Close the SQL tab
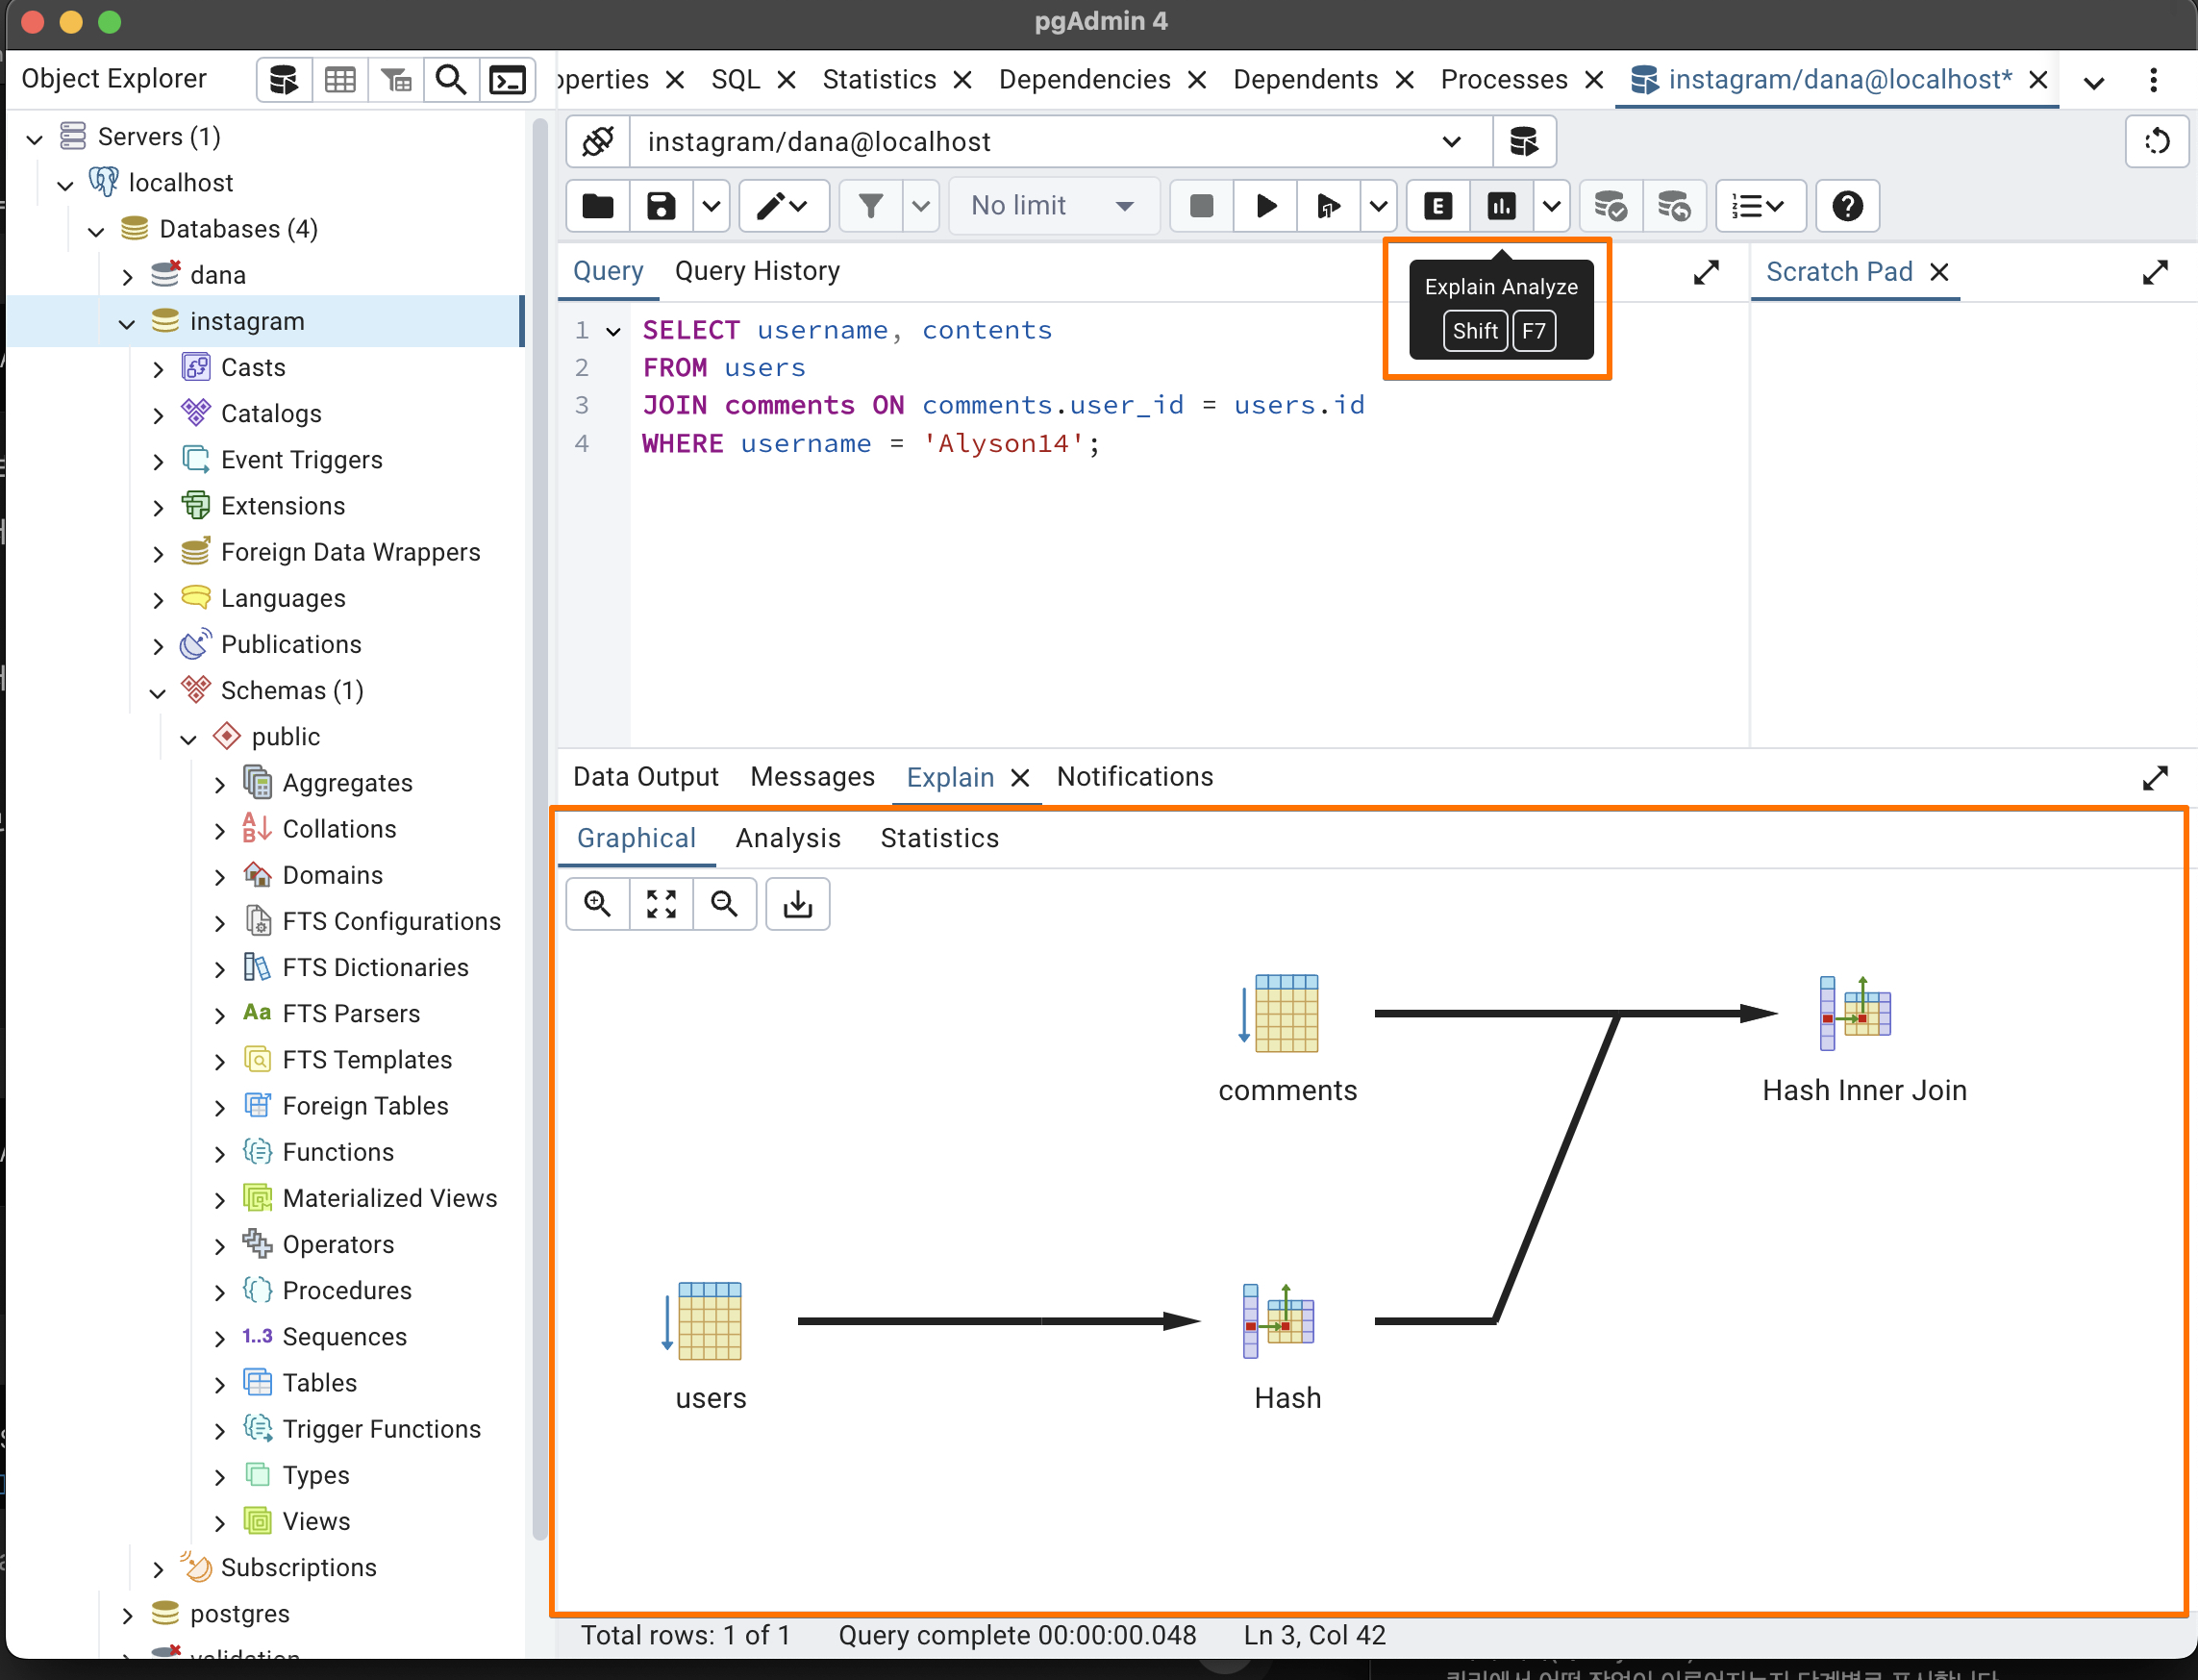 [x=786, y=80]
